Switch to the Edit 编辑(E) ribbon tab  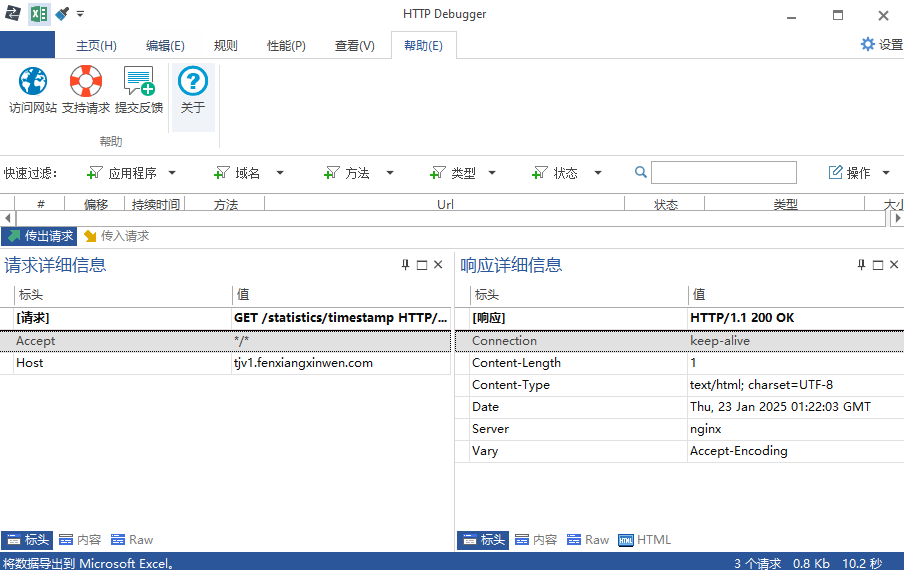(165, 46)
